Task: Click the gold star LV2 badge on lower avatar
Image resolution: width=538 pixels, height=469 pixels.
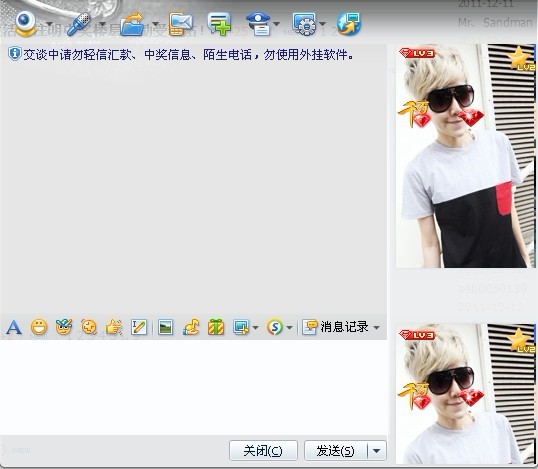Action: [521, 340]
